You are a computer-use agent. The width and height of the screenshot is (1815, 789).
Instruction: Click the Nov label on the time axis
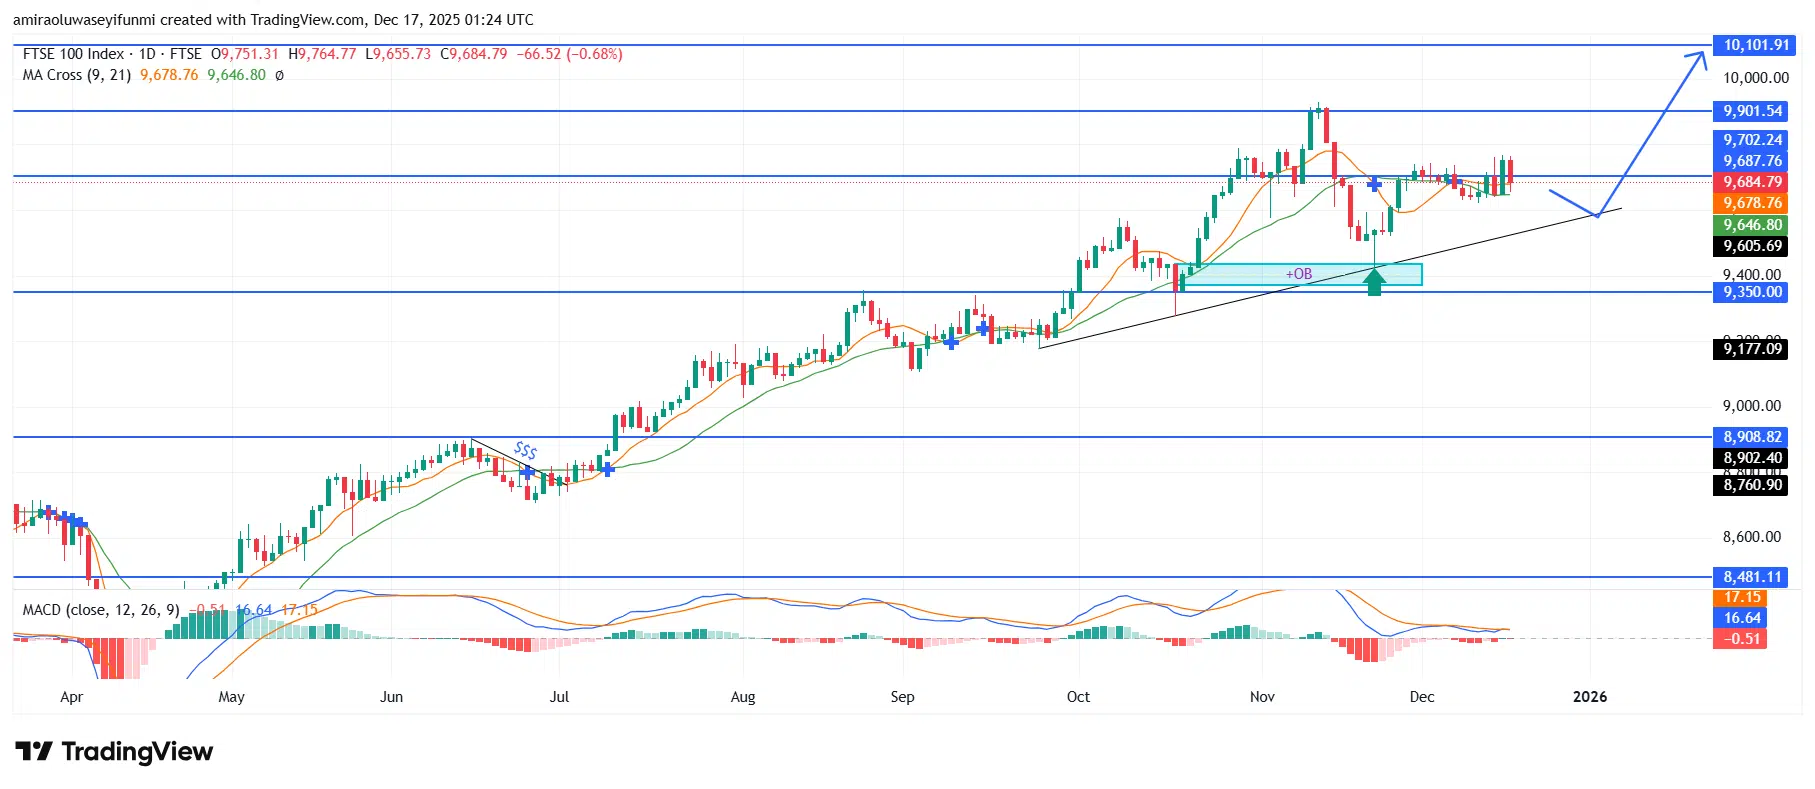(1262, 697)
